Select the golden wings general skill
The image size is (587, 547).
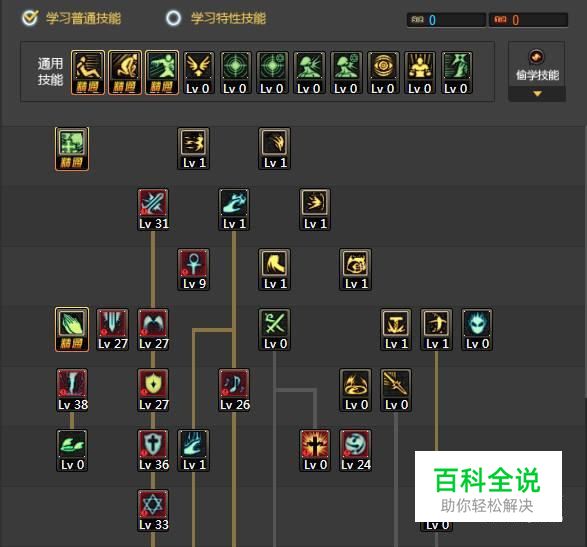coord(198,73)
